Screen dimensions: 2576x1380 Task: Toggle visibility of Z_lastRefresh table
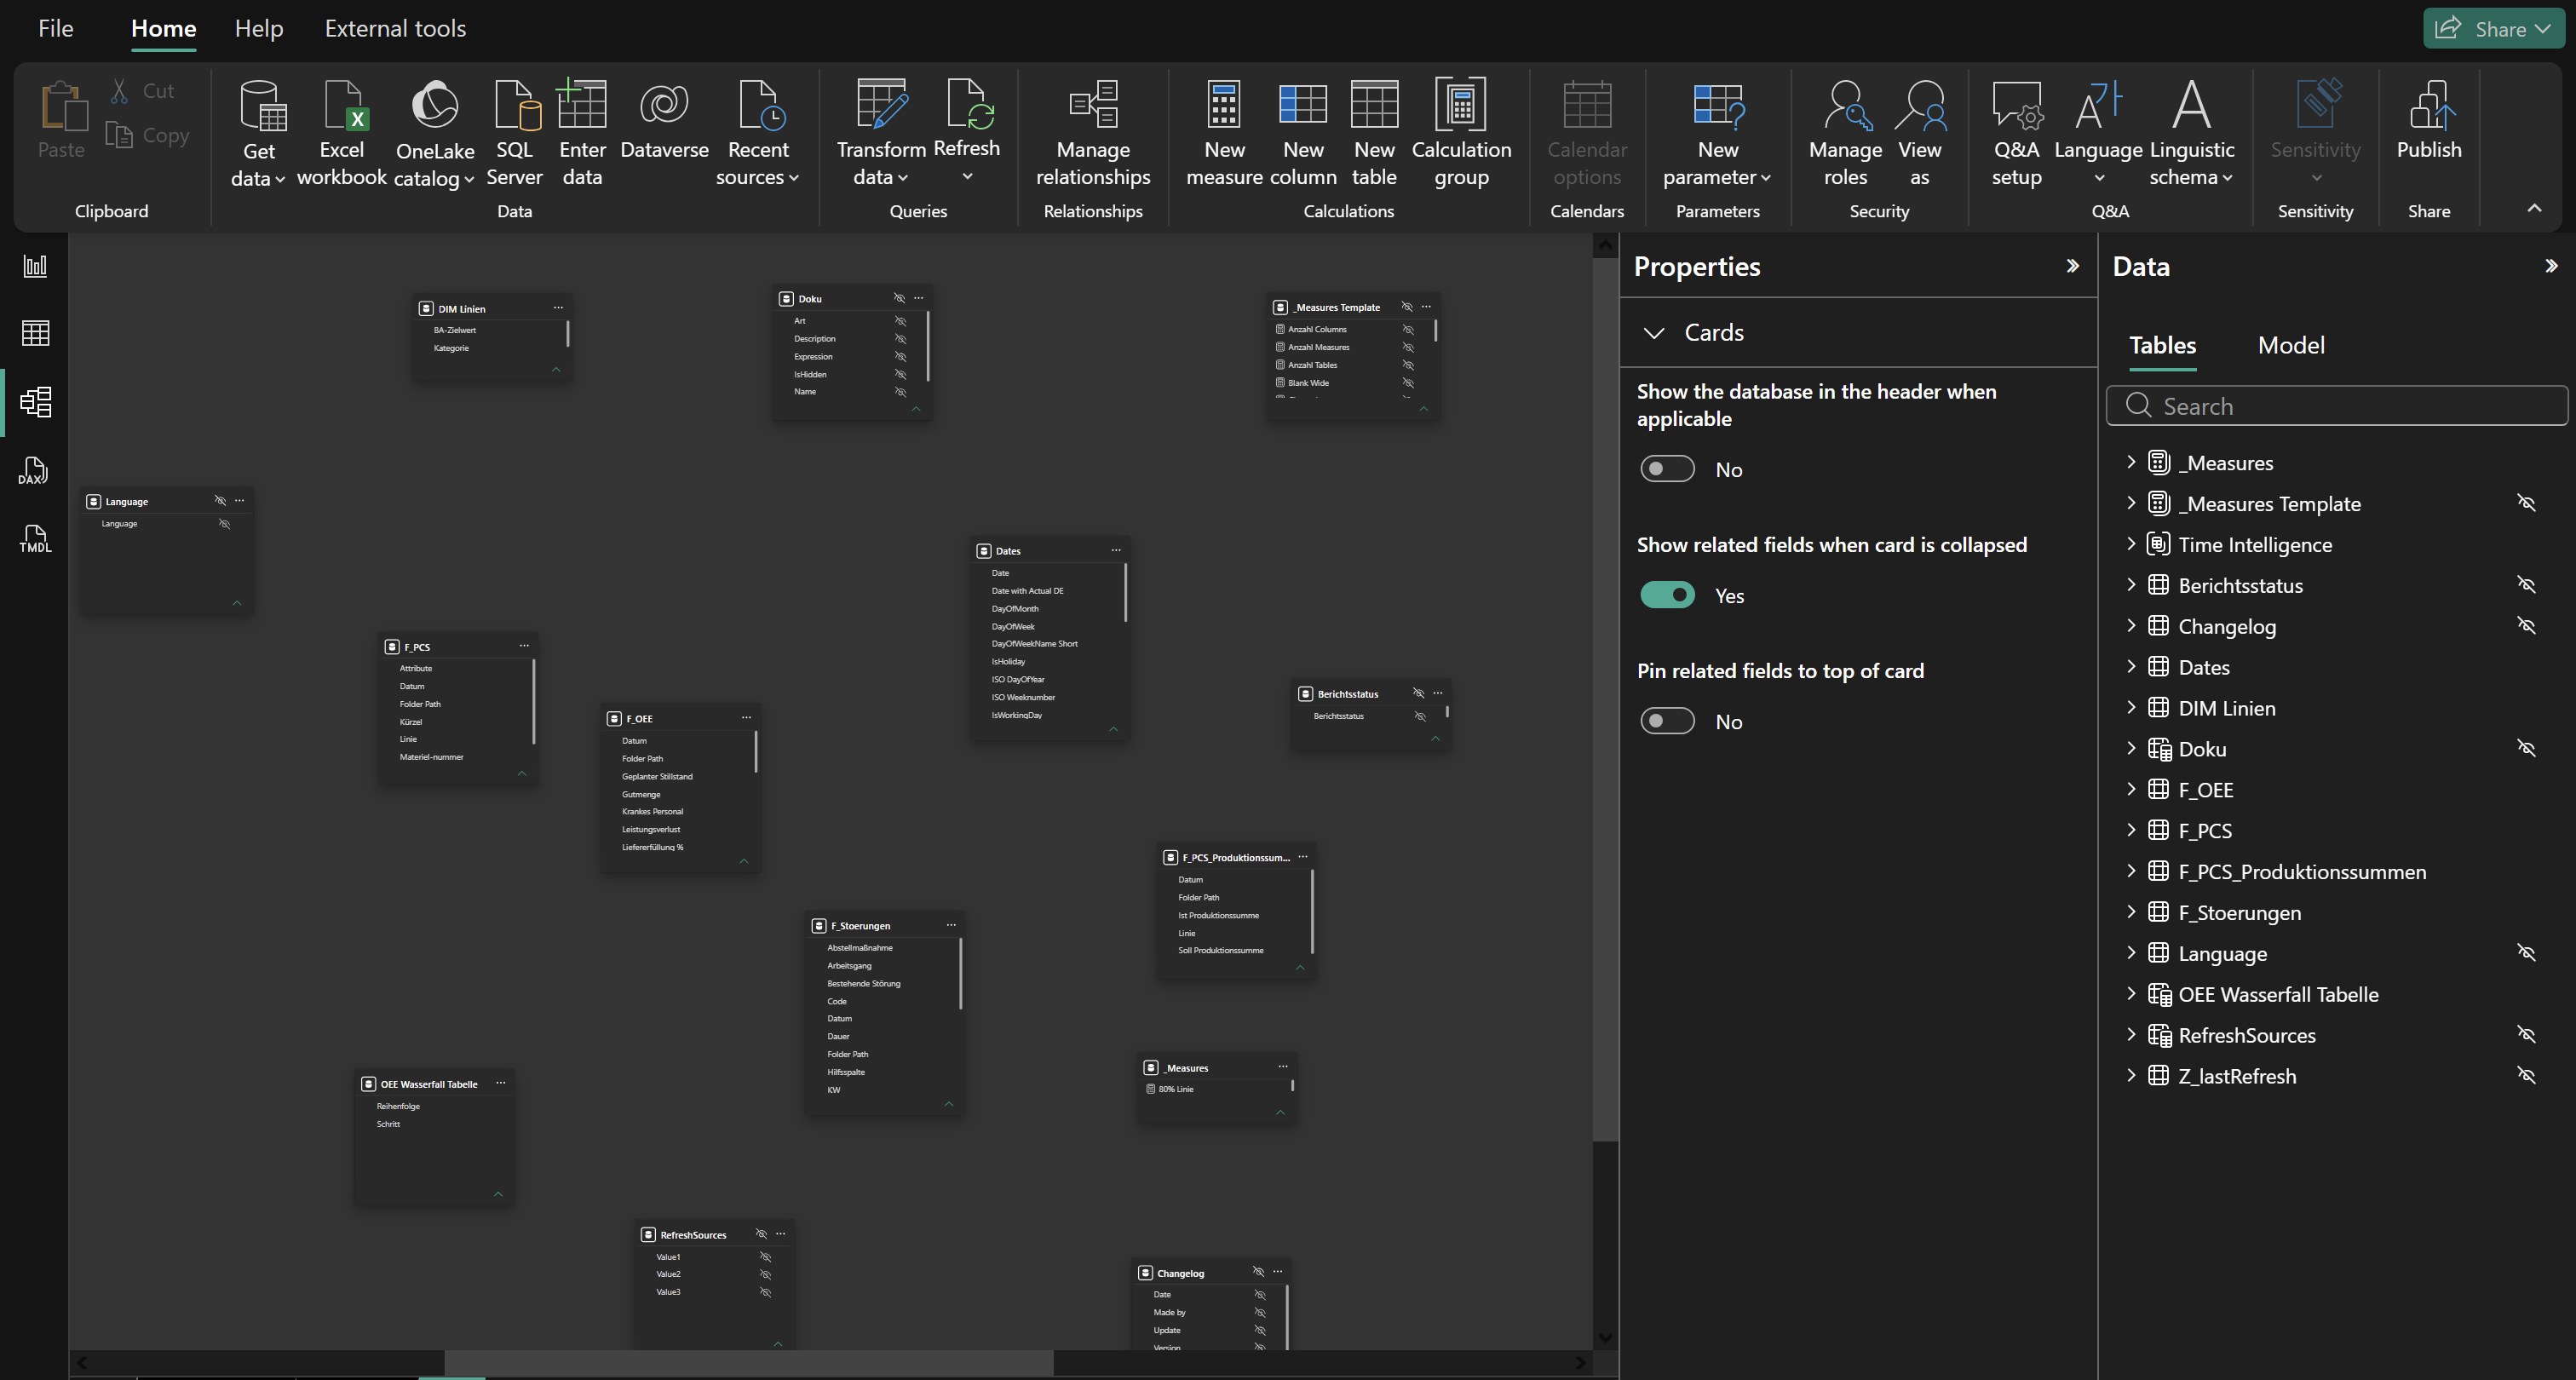point(2526,1076)
